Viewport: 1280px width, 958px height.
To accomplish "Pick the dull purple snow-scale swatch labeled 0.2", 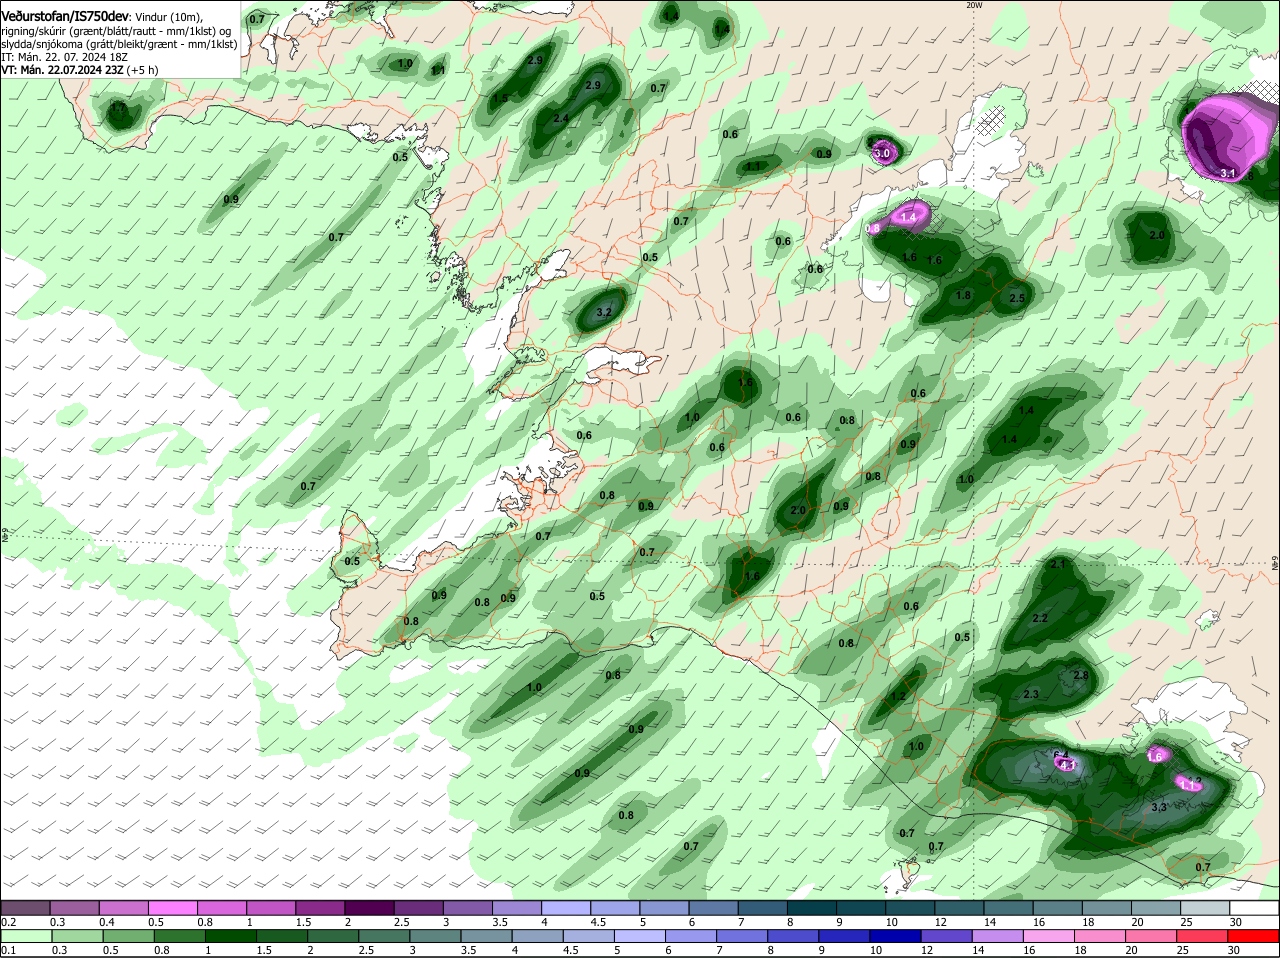I will pos(25,907).
